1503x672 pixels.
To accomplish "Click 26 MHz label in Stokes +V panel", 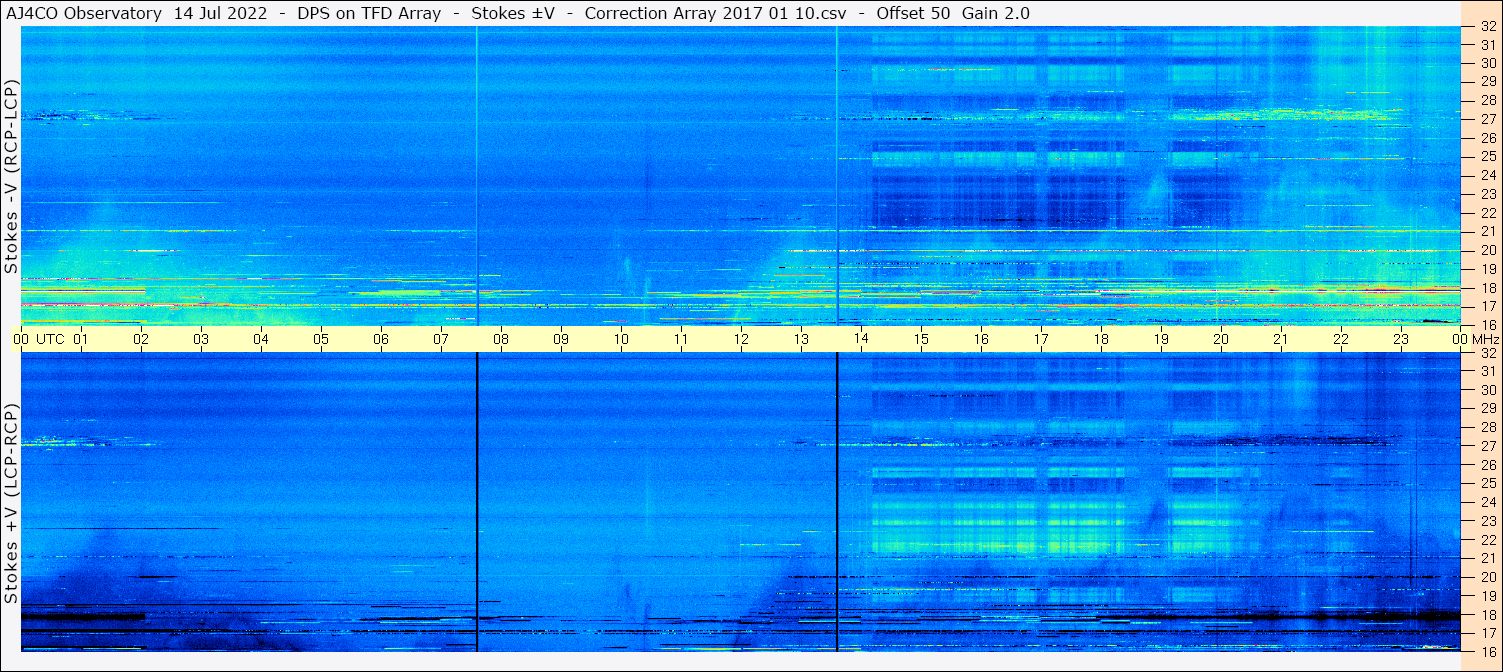I will [x=1488, y=465].
